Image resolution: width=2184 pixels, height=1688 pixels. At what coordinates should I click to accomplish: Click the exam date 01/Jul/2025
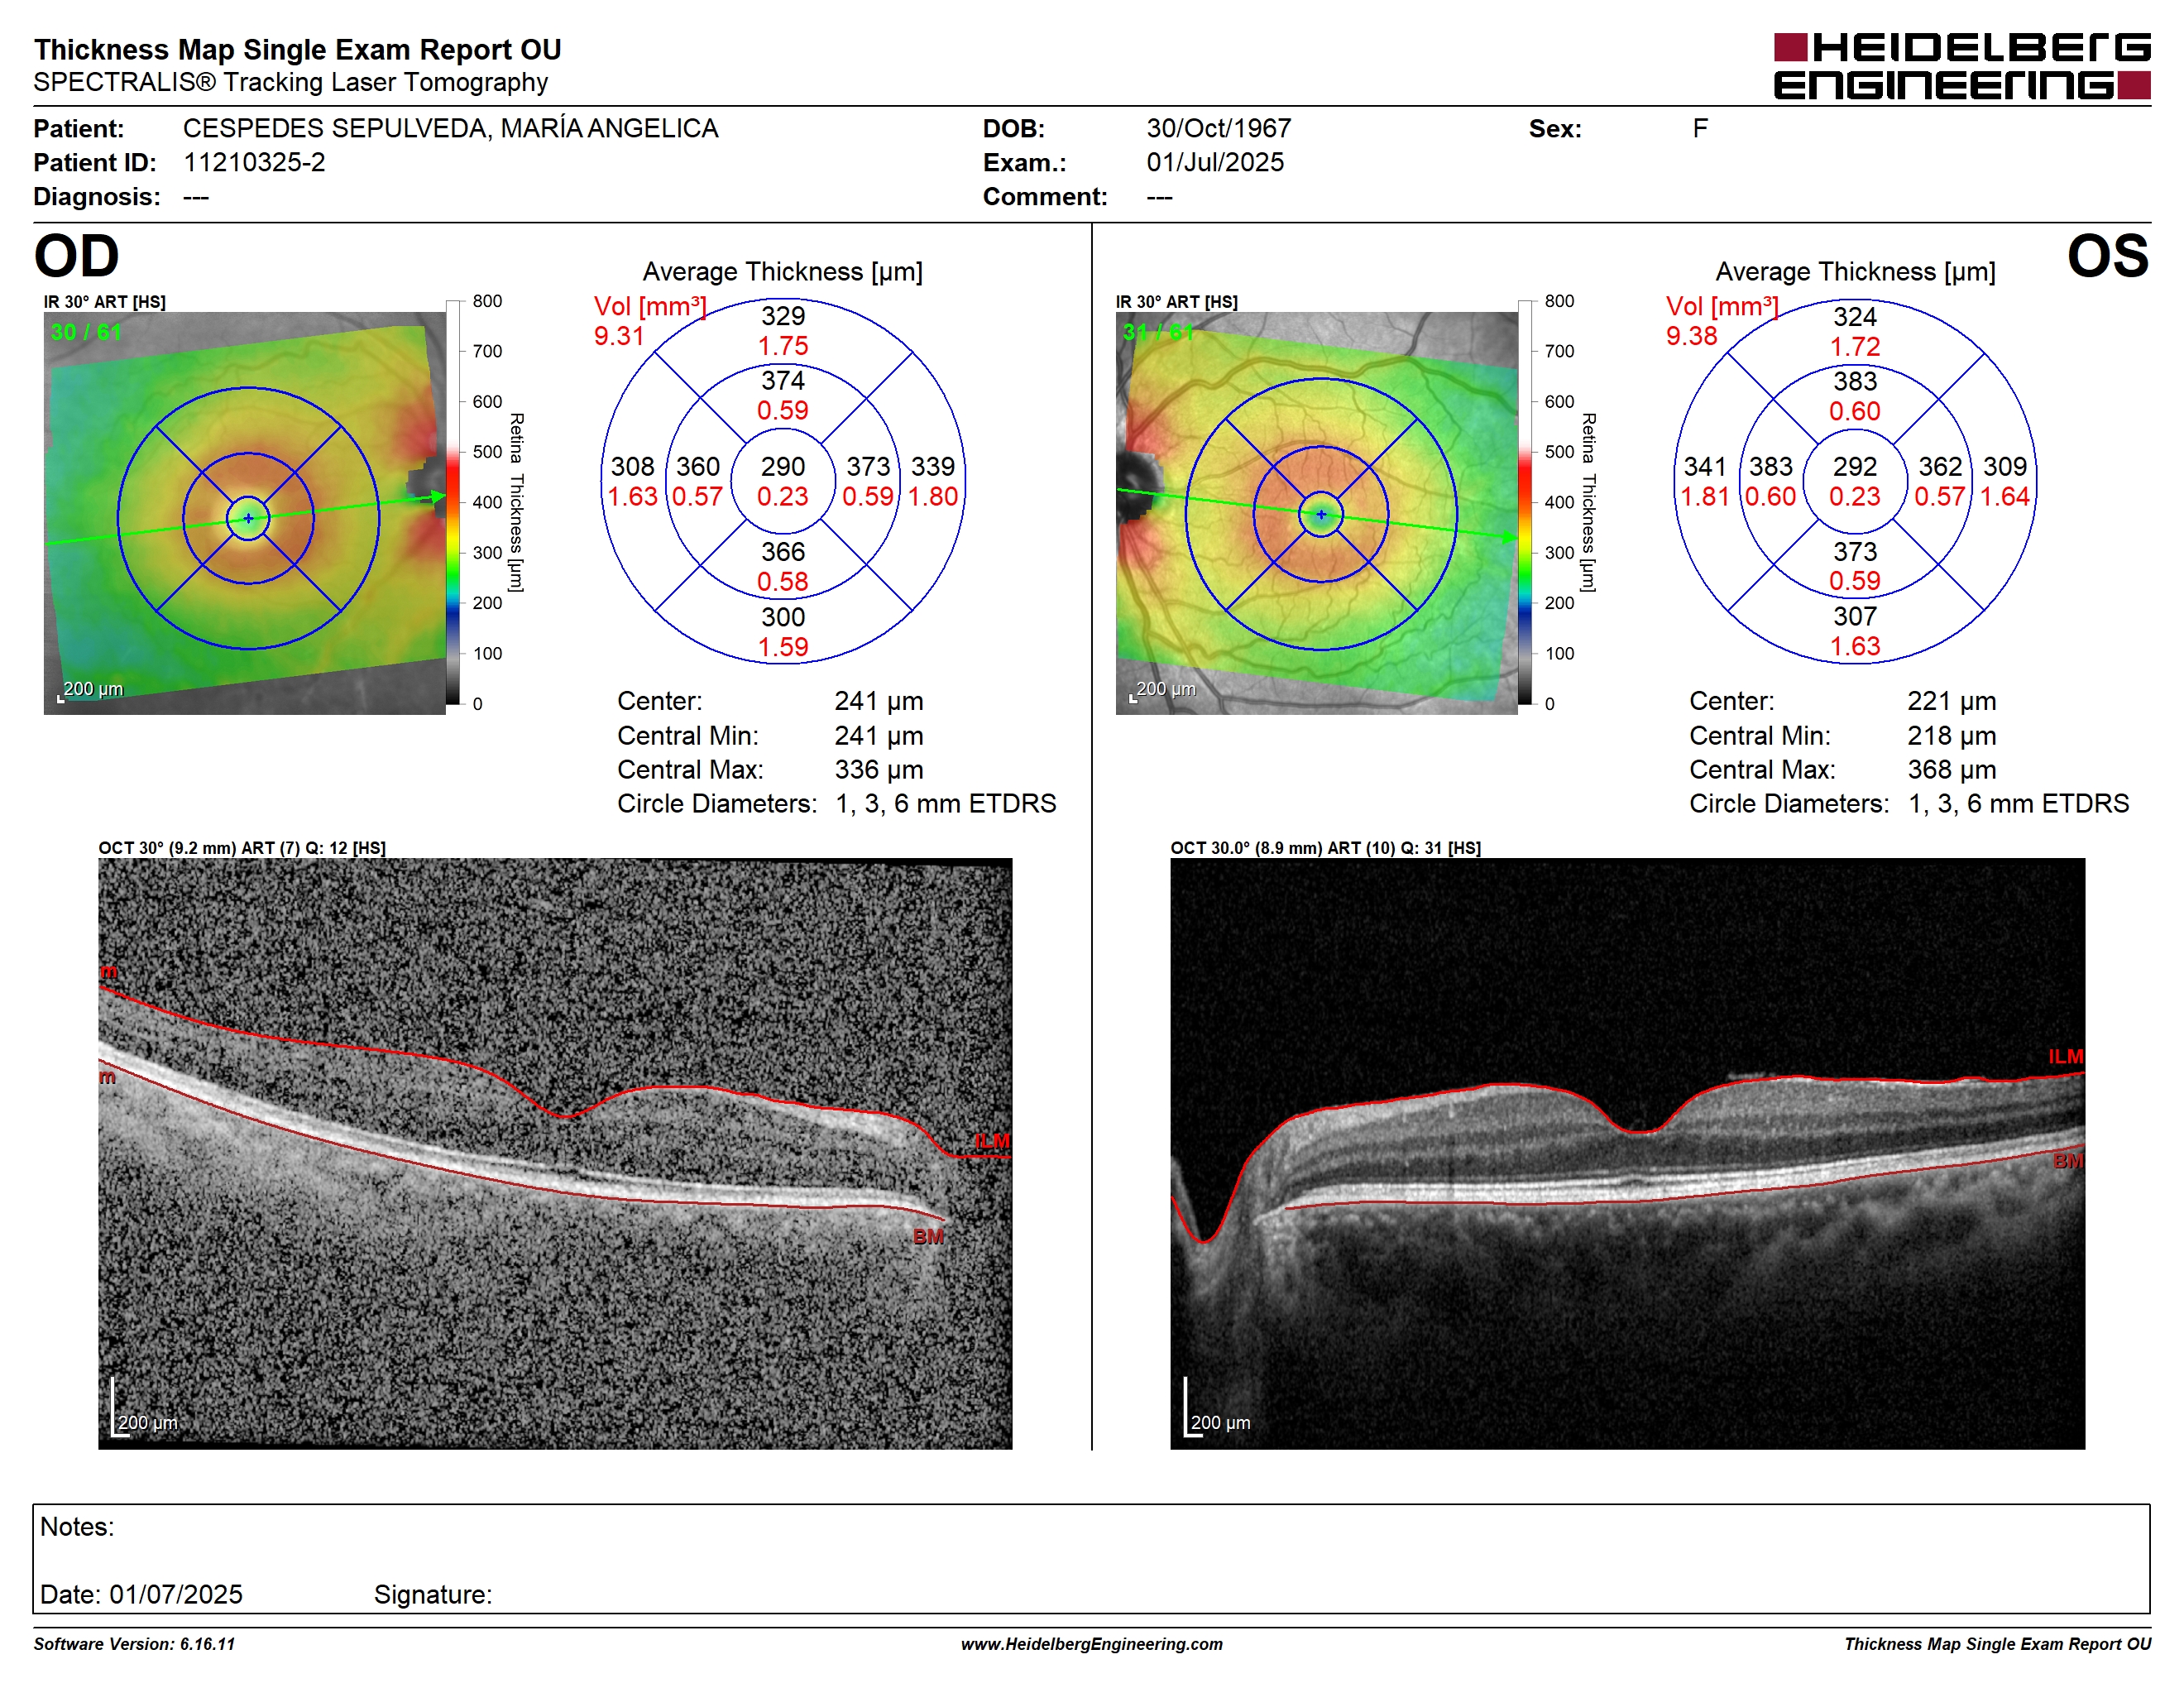tap(1214, 162)
